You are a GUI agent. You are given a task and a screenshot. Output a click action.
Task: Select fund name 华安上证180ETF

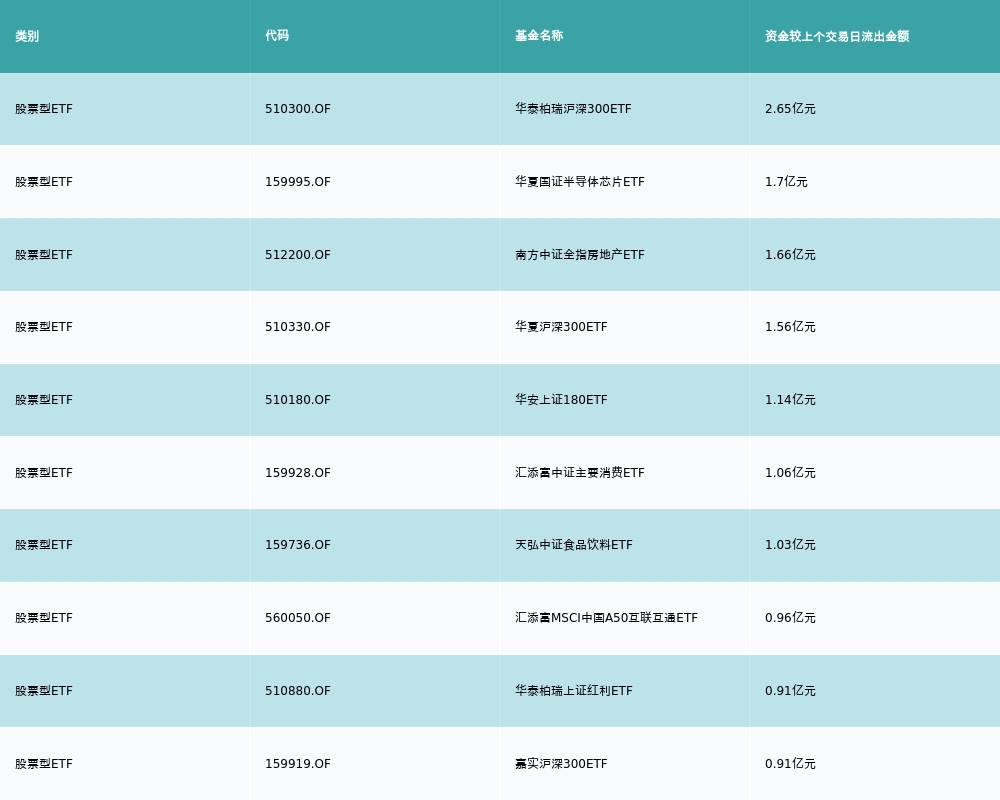pyautogui.click(x=561, y=400)
